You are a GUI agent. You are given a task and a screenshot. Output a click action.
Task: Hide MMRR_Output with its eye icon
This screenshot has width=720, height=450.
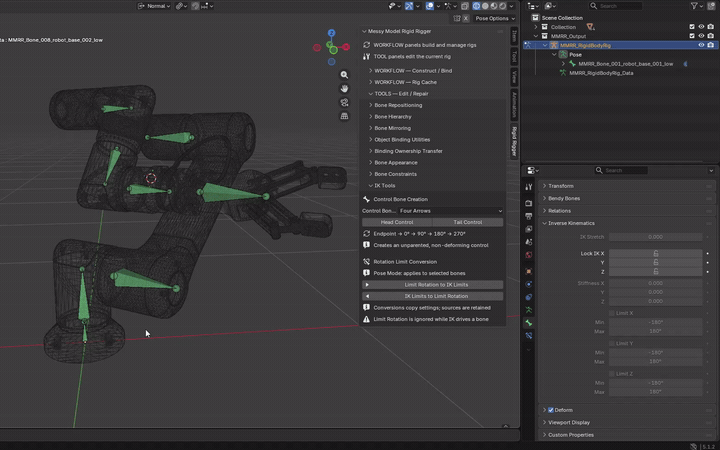pyautogui.click(x=701, y=36)
